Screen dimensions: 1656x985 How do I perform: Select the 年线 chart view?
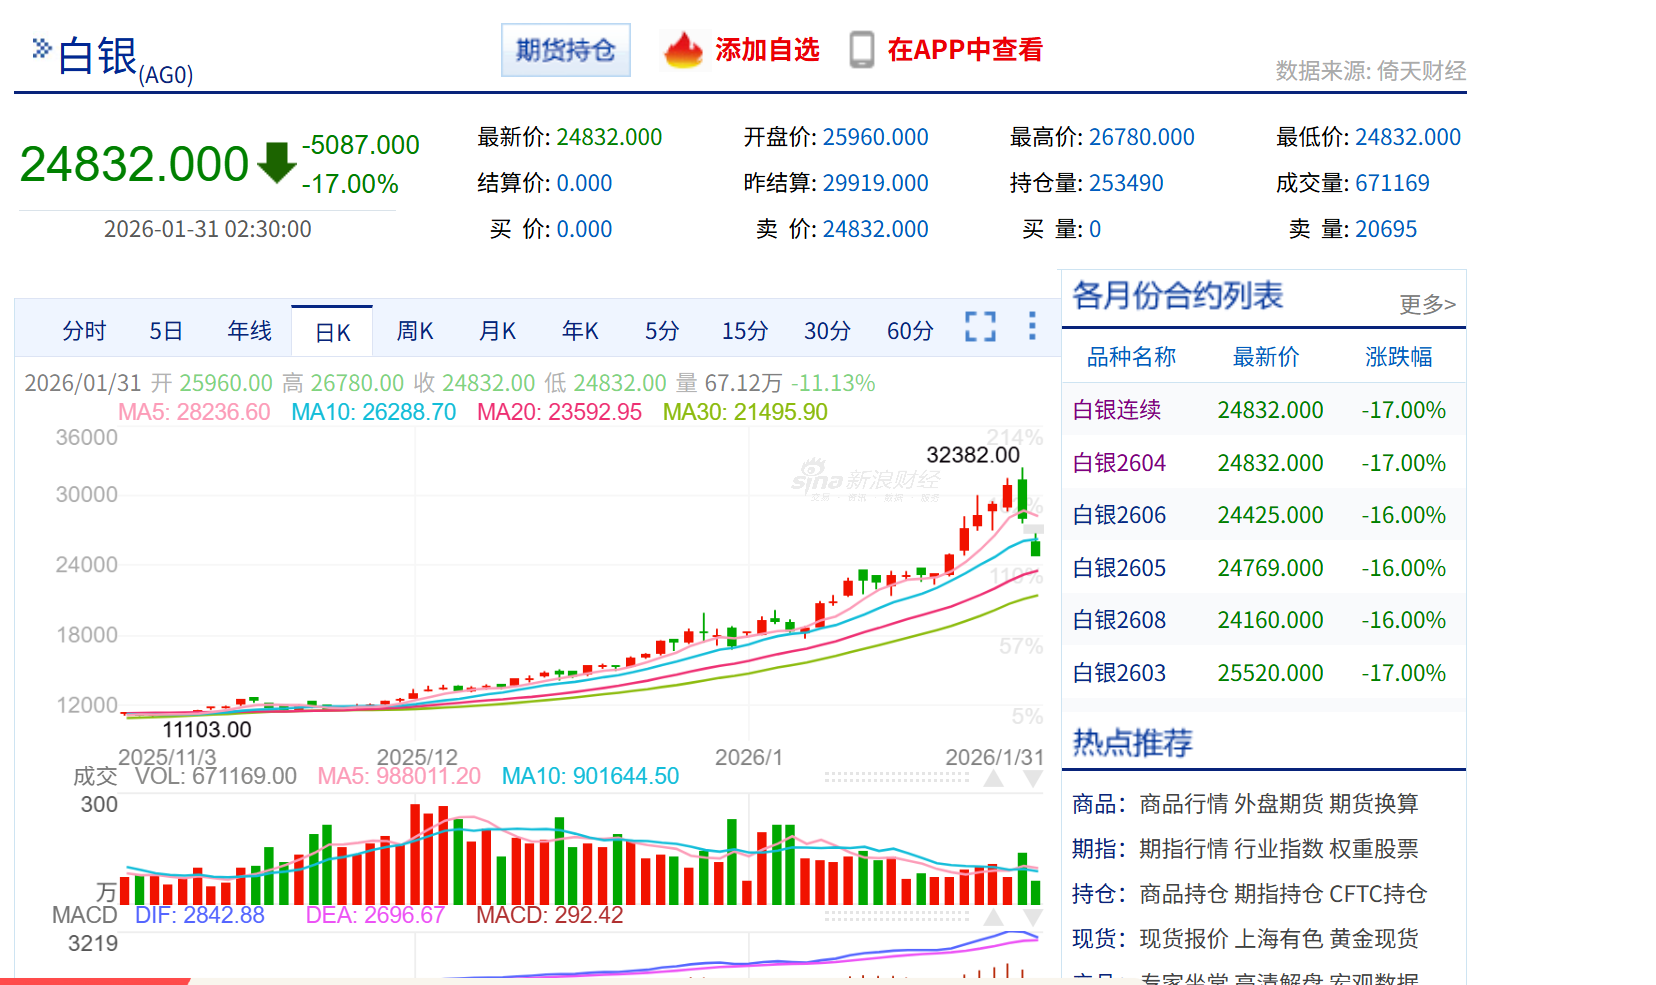249,331
